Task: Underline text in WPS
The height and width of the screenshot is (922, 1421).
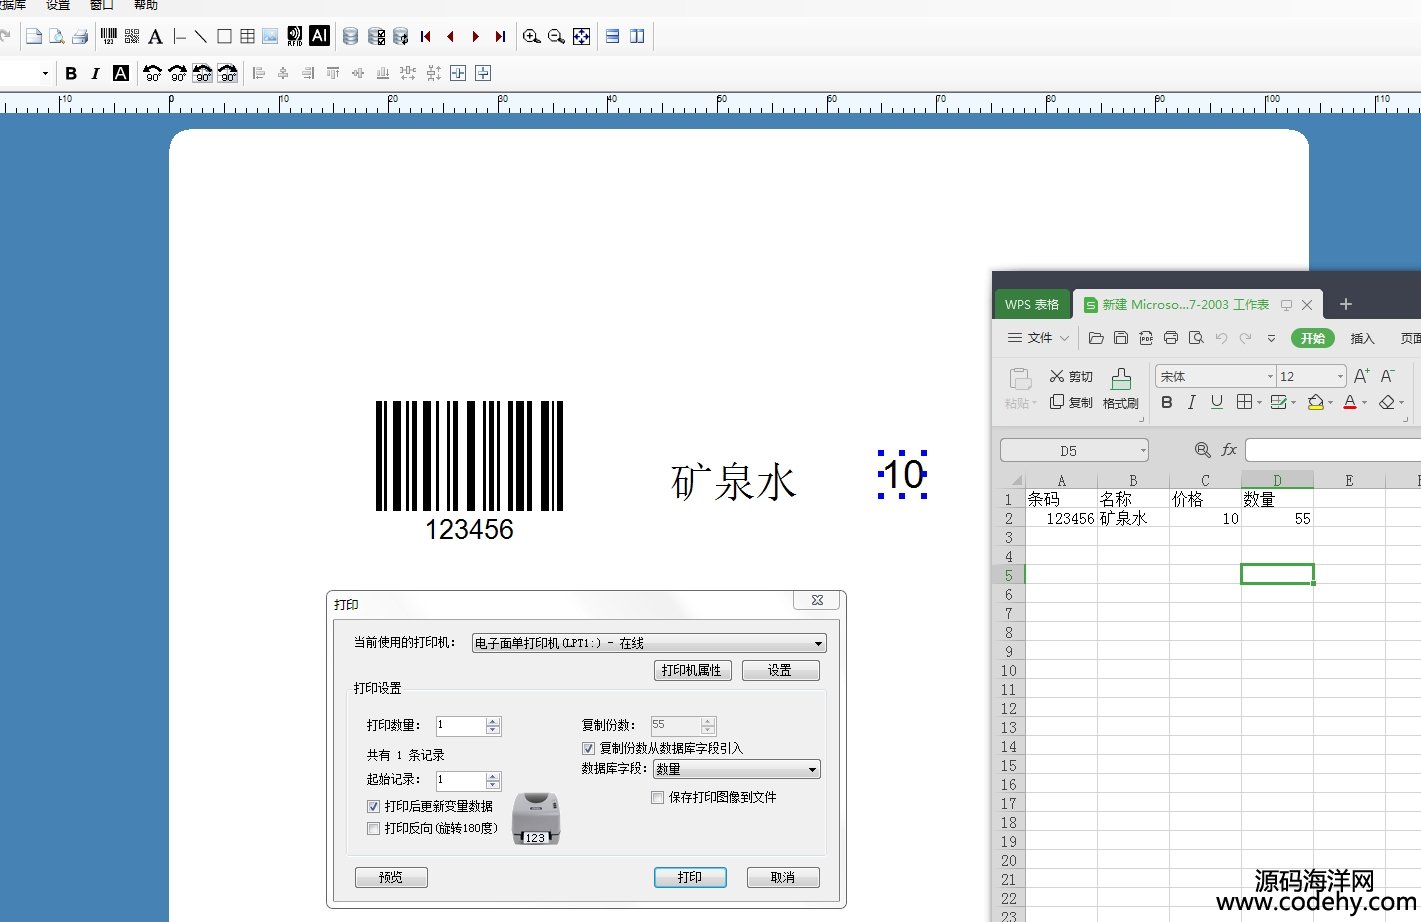Action: 1217,402
